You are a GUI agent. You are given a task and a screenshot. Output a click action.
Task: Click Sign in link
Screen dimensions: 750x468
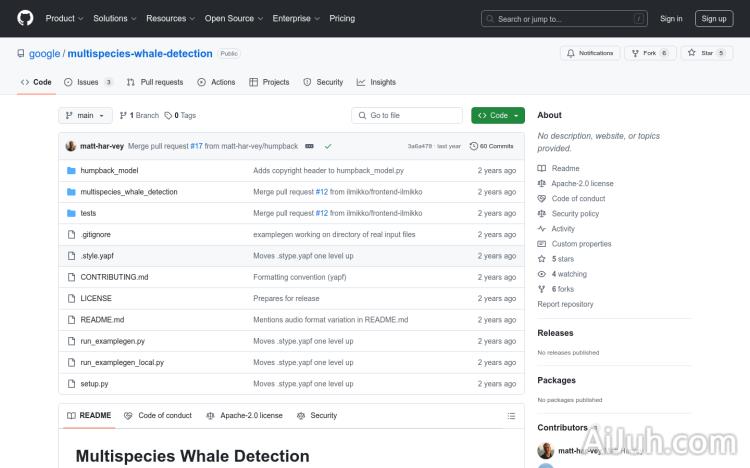tap(671, 19)
